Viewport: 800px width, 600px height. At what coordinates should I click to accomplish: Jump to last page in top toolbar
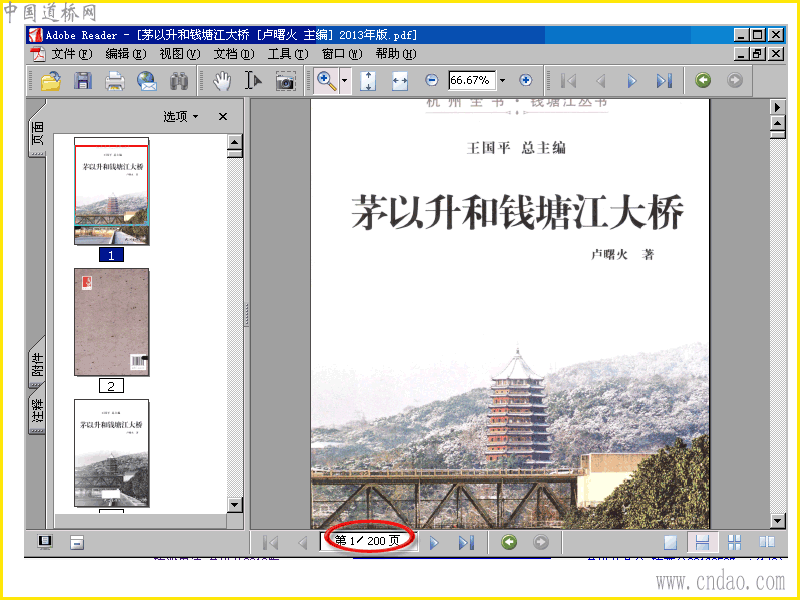click(664, 81)
